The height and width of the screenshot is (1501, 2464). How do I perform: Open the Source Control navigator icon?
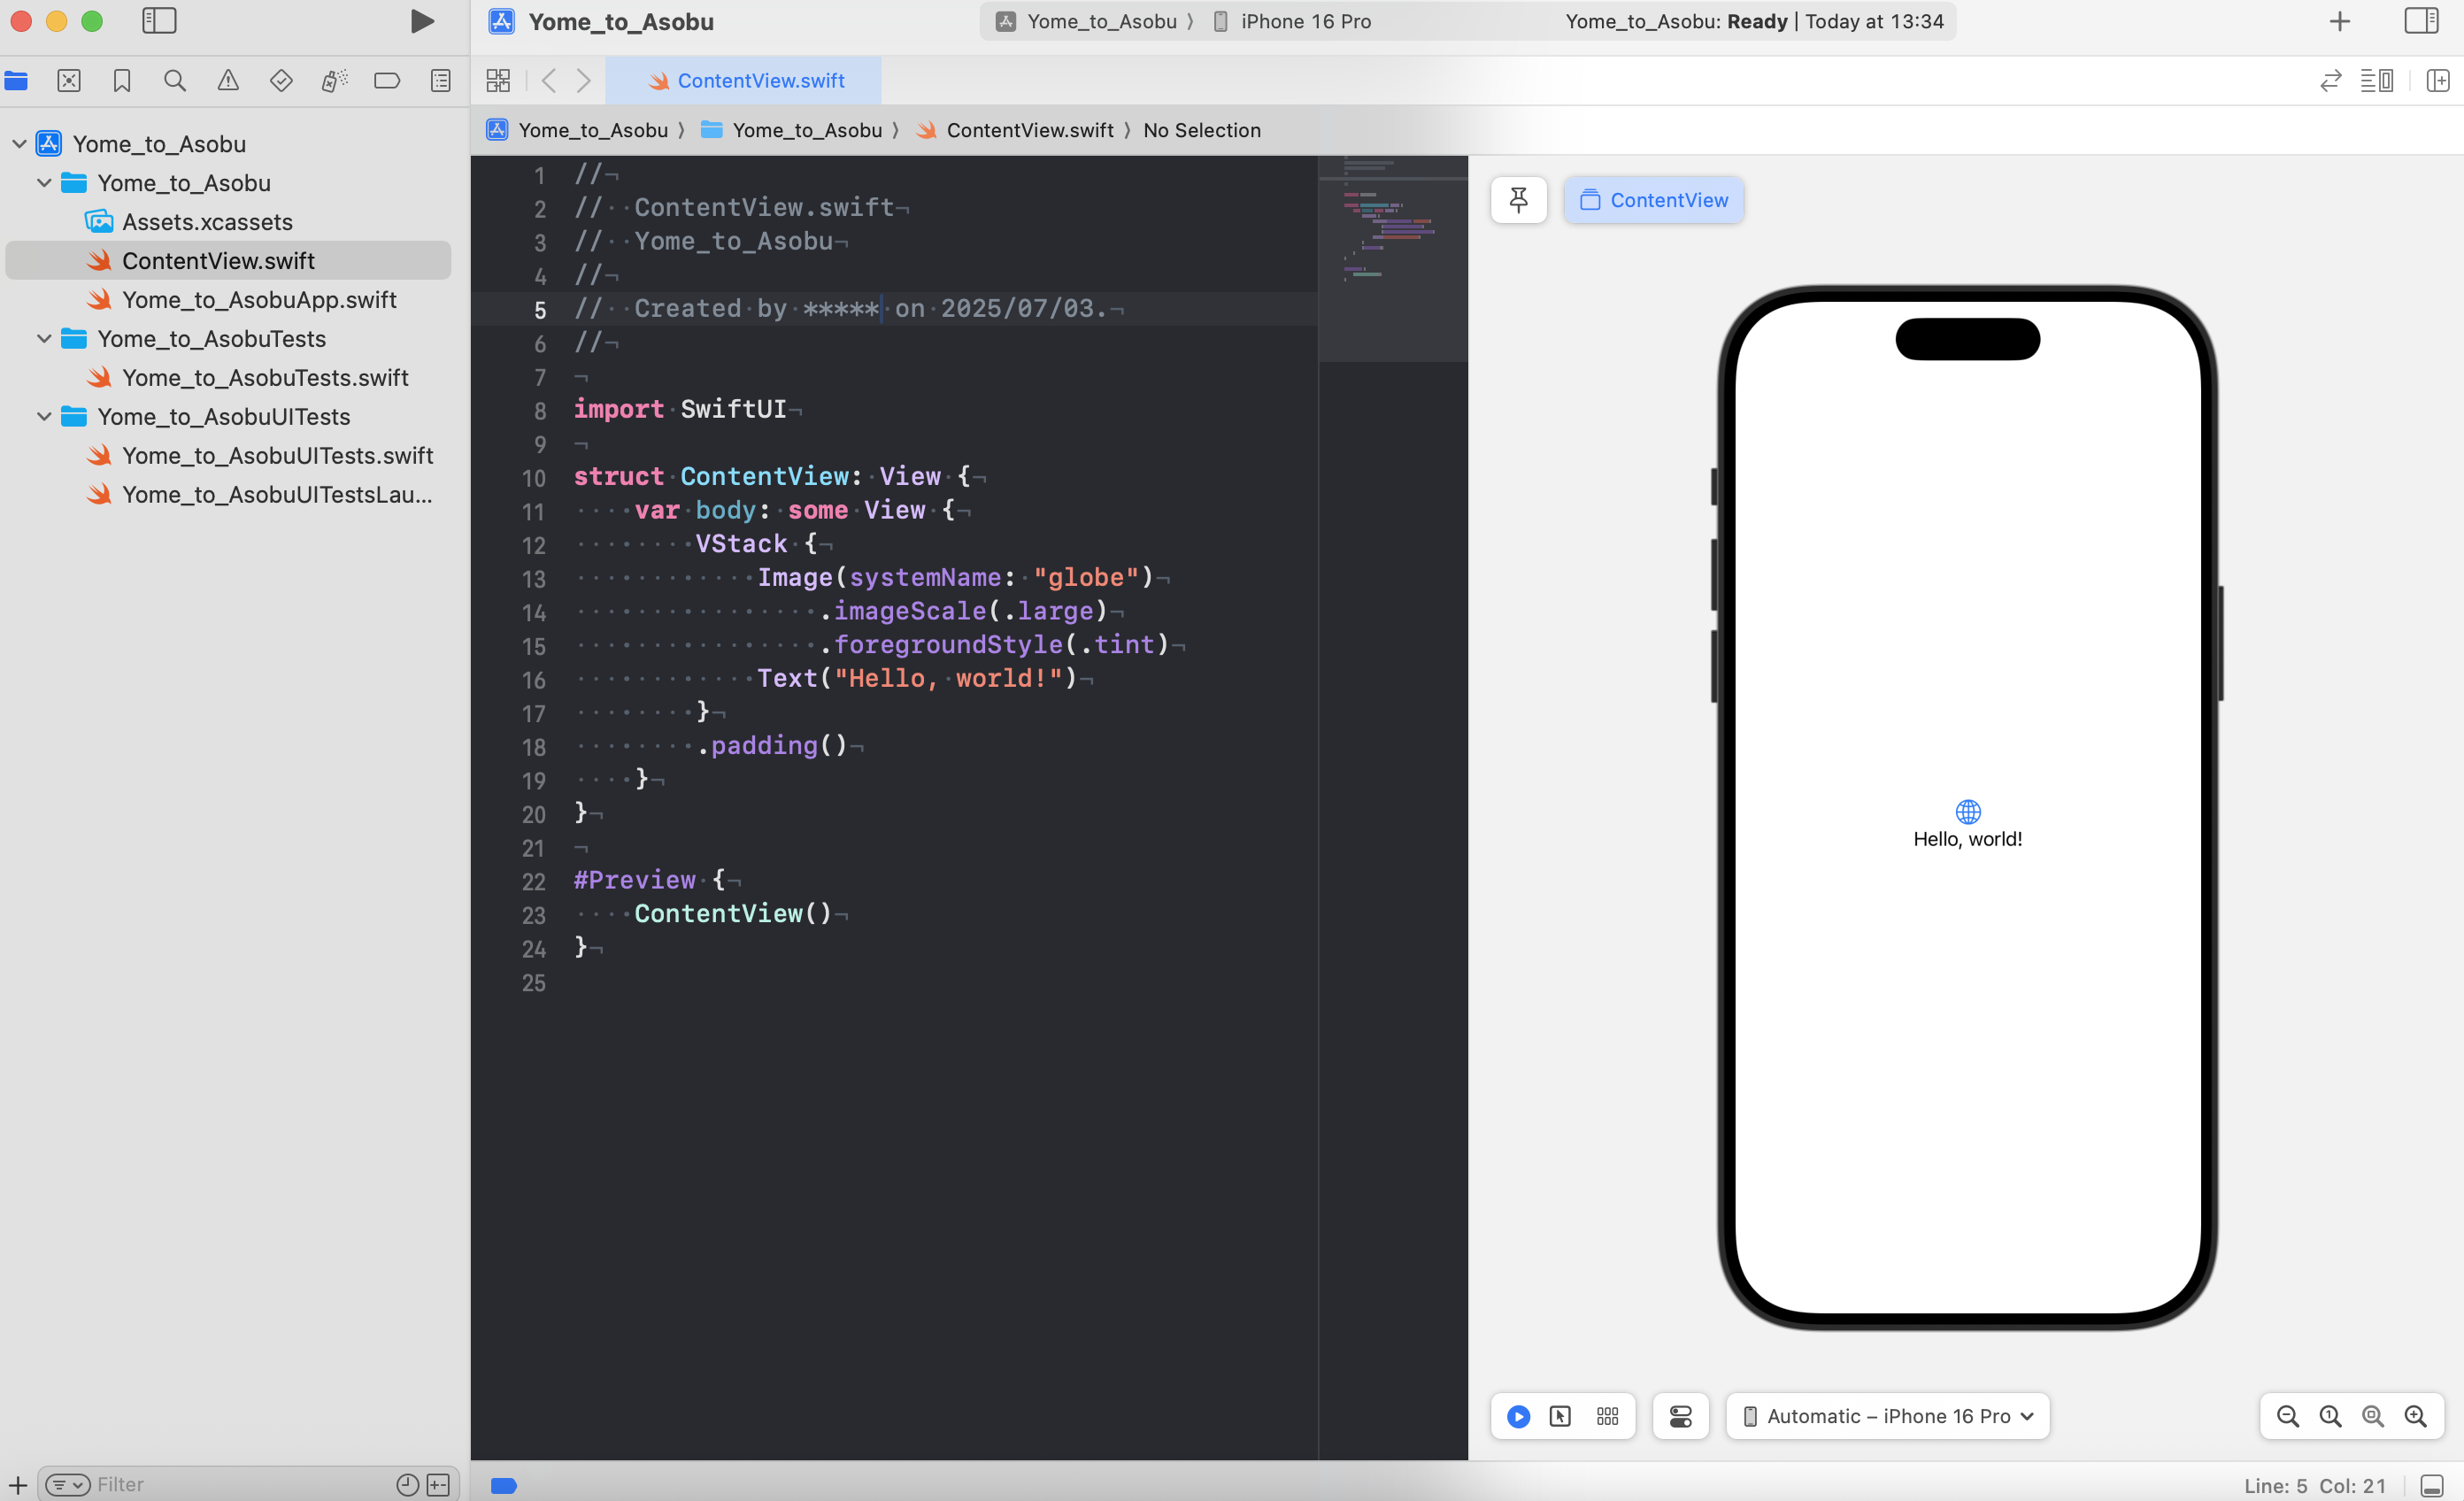pyautogui.click(x=69, y=81)
